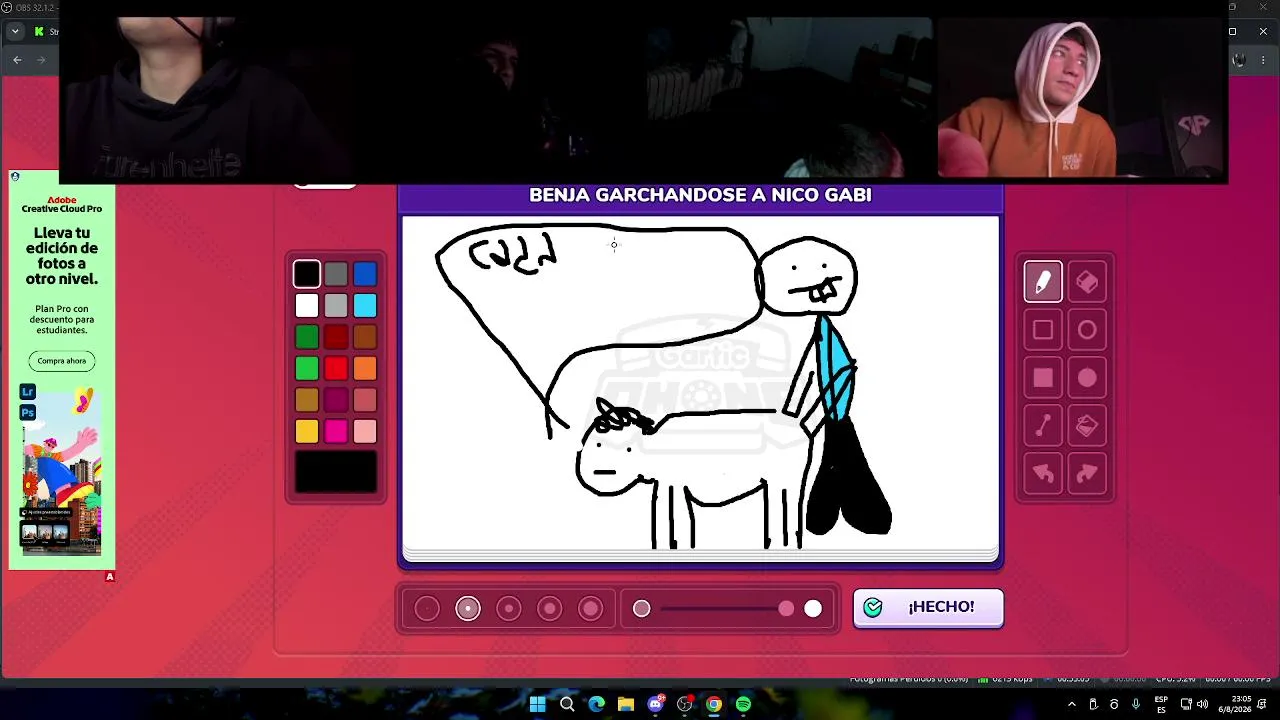This screenshot has width=1280, height=720.
Task: Expand the system tray hidden icons chevron
Action: 1072,704
